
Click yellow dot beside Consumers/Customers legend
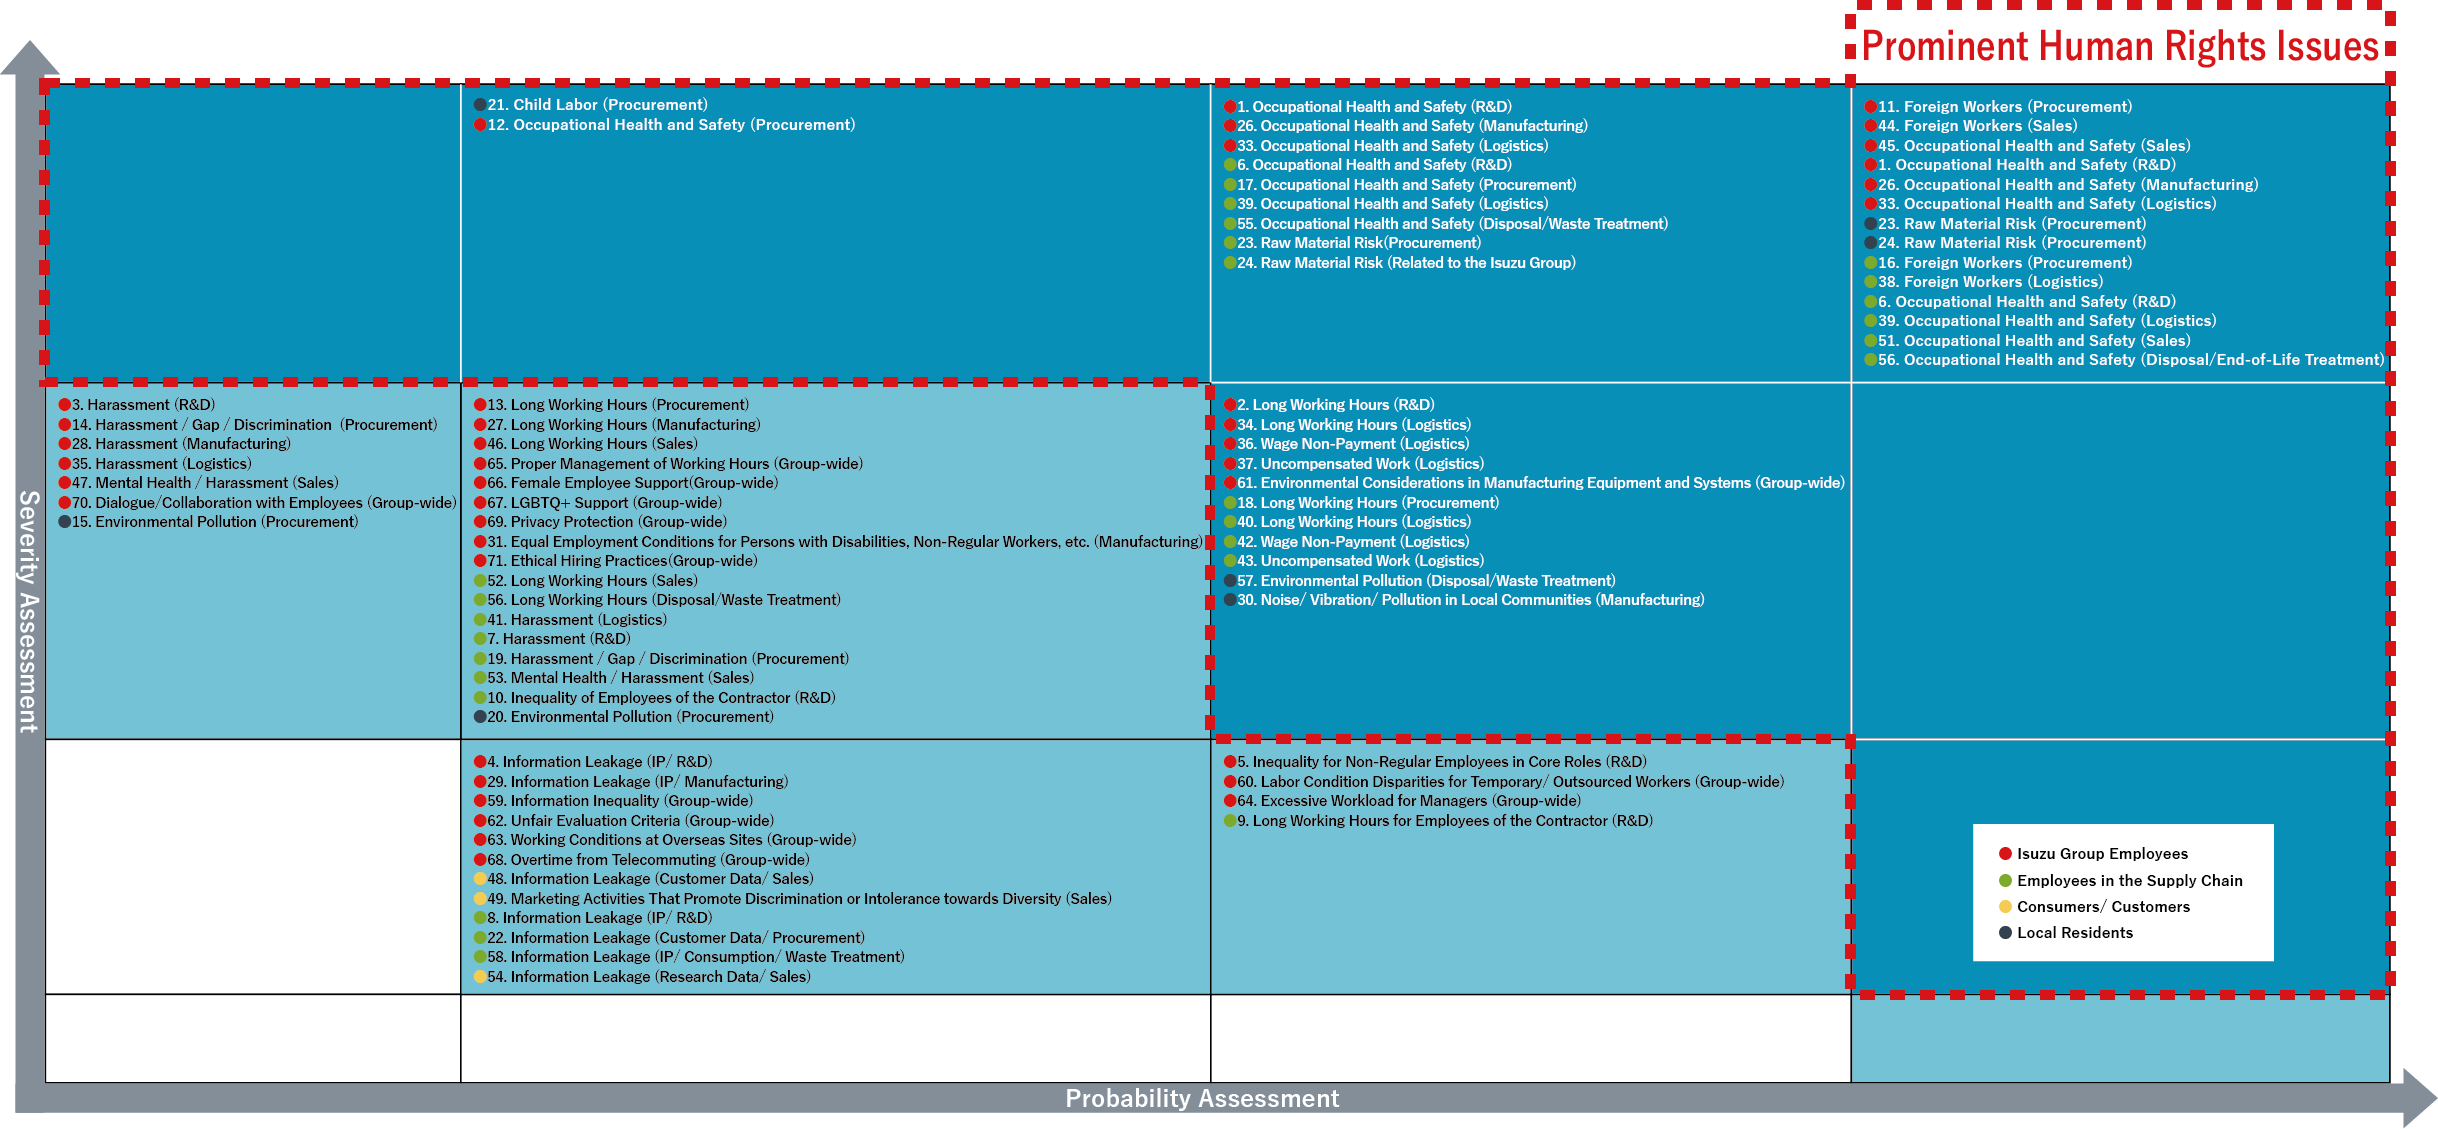pos(2005,906)
